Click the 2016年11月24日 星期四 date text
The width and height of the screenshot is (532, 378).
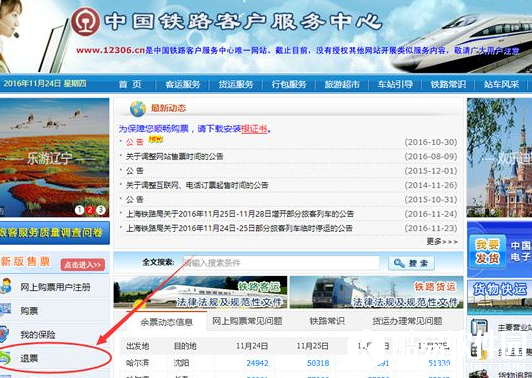tap(45, 83)
